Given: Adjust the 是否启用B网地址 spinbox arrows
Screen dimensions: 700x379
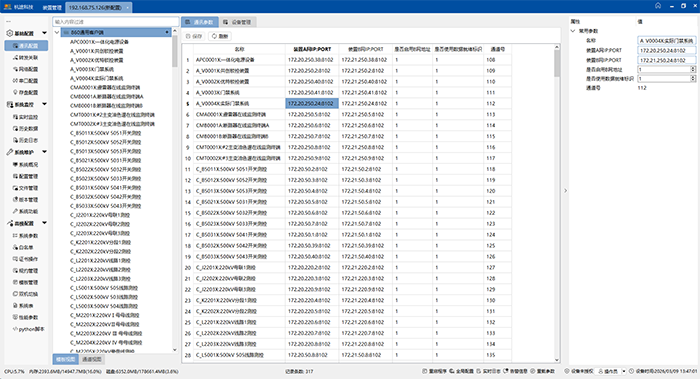Looking at the screenshot, I should point(693,69).
